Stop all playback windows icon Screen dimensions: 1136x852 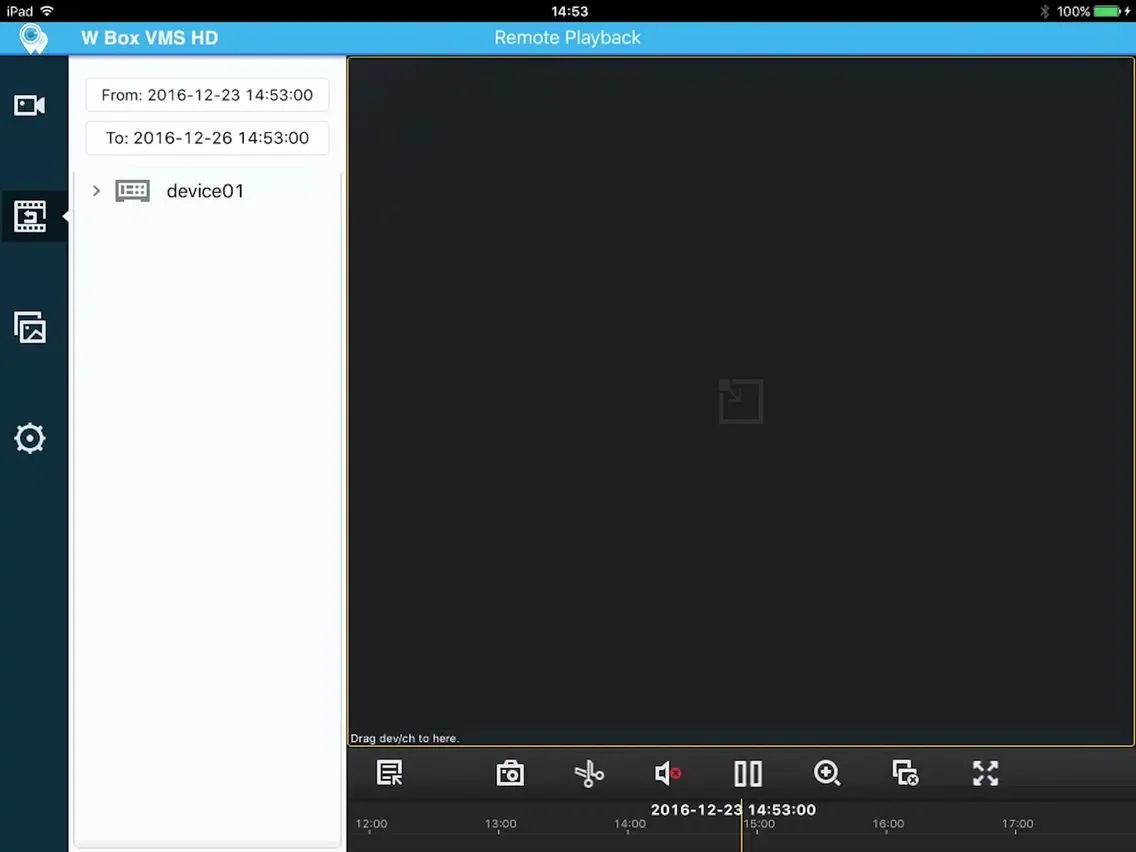point(906,773)
